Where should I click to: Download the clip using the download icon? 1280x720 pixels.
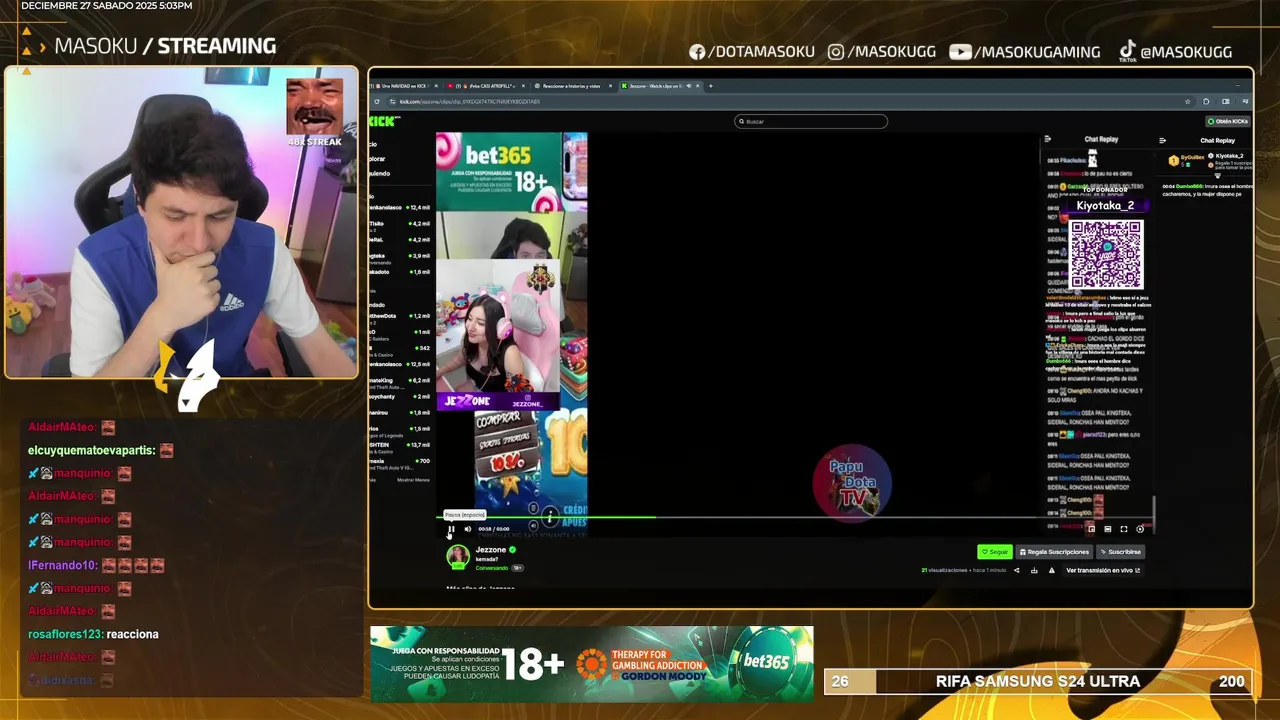(x=1034, y=570)
